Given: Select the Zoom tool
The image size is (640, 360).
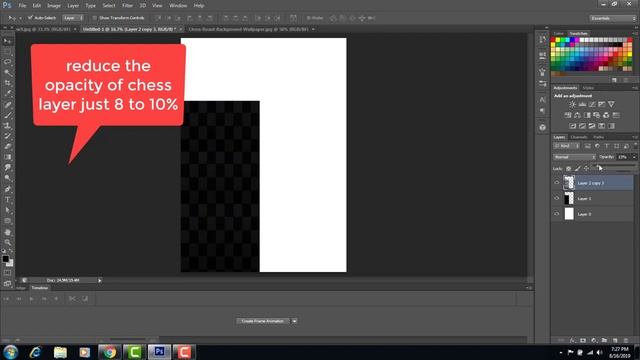Looking at the screenshot, I should coord(7,242).
